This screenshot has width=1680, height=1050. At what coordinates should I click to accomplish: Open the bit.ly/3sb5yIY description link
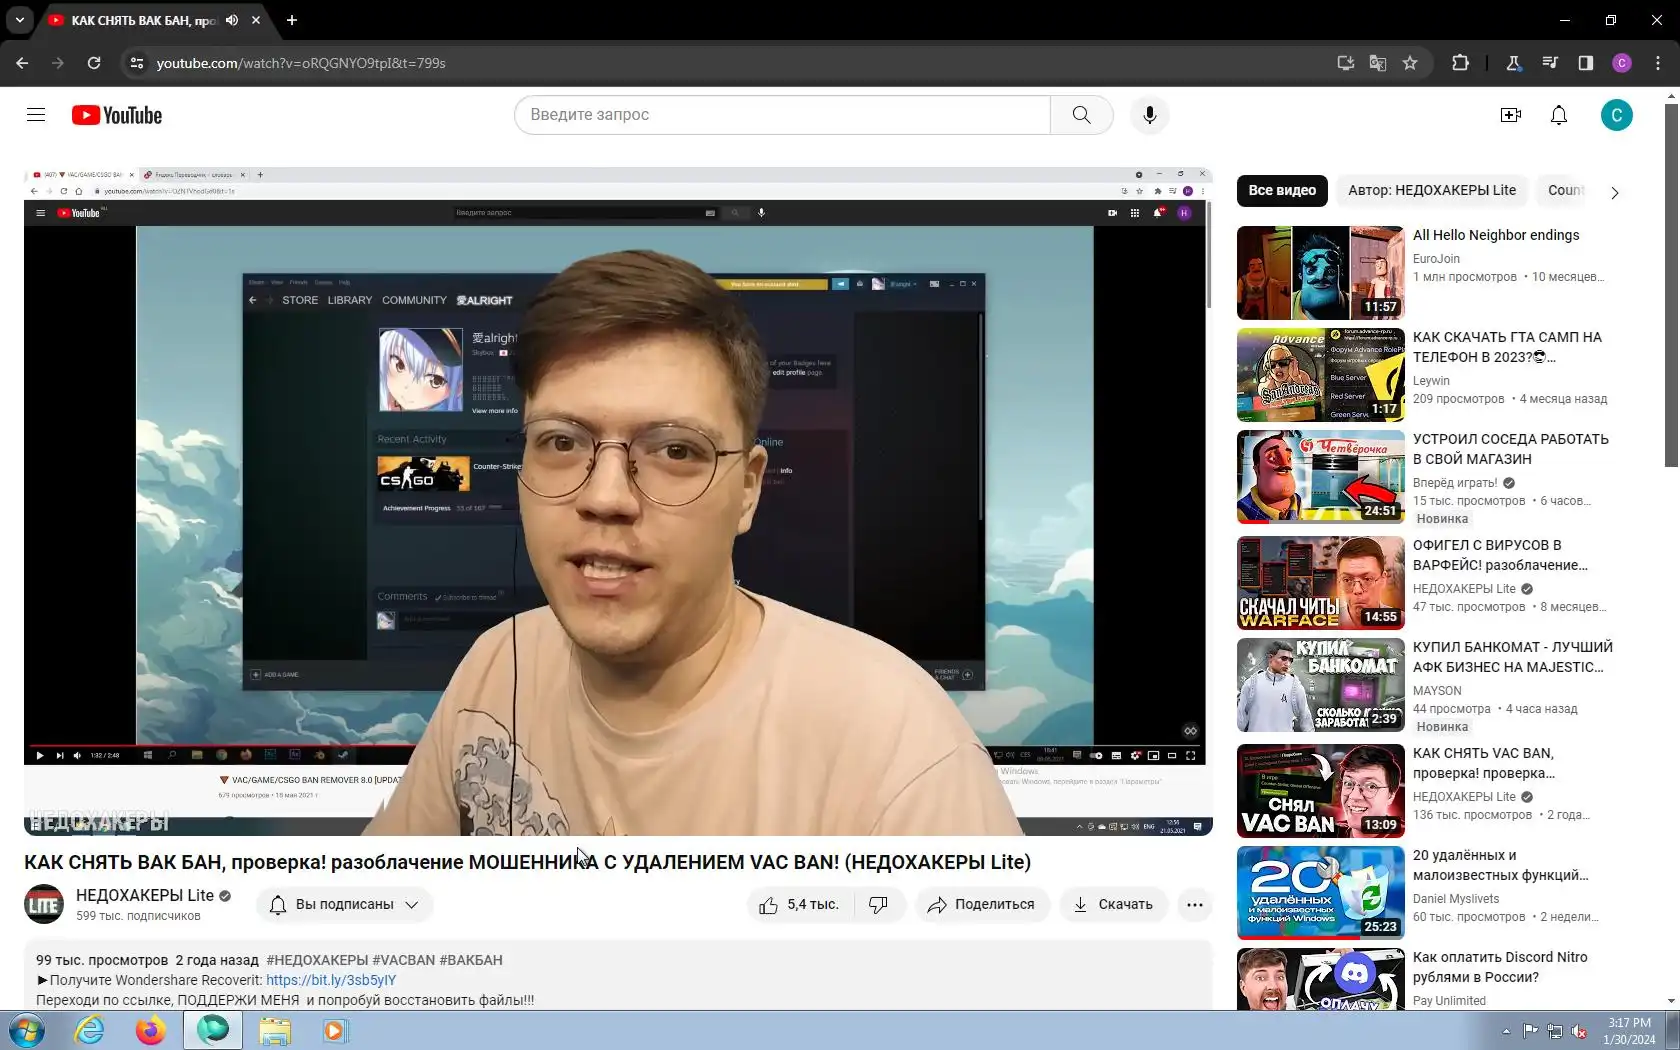coord(331,980)
